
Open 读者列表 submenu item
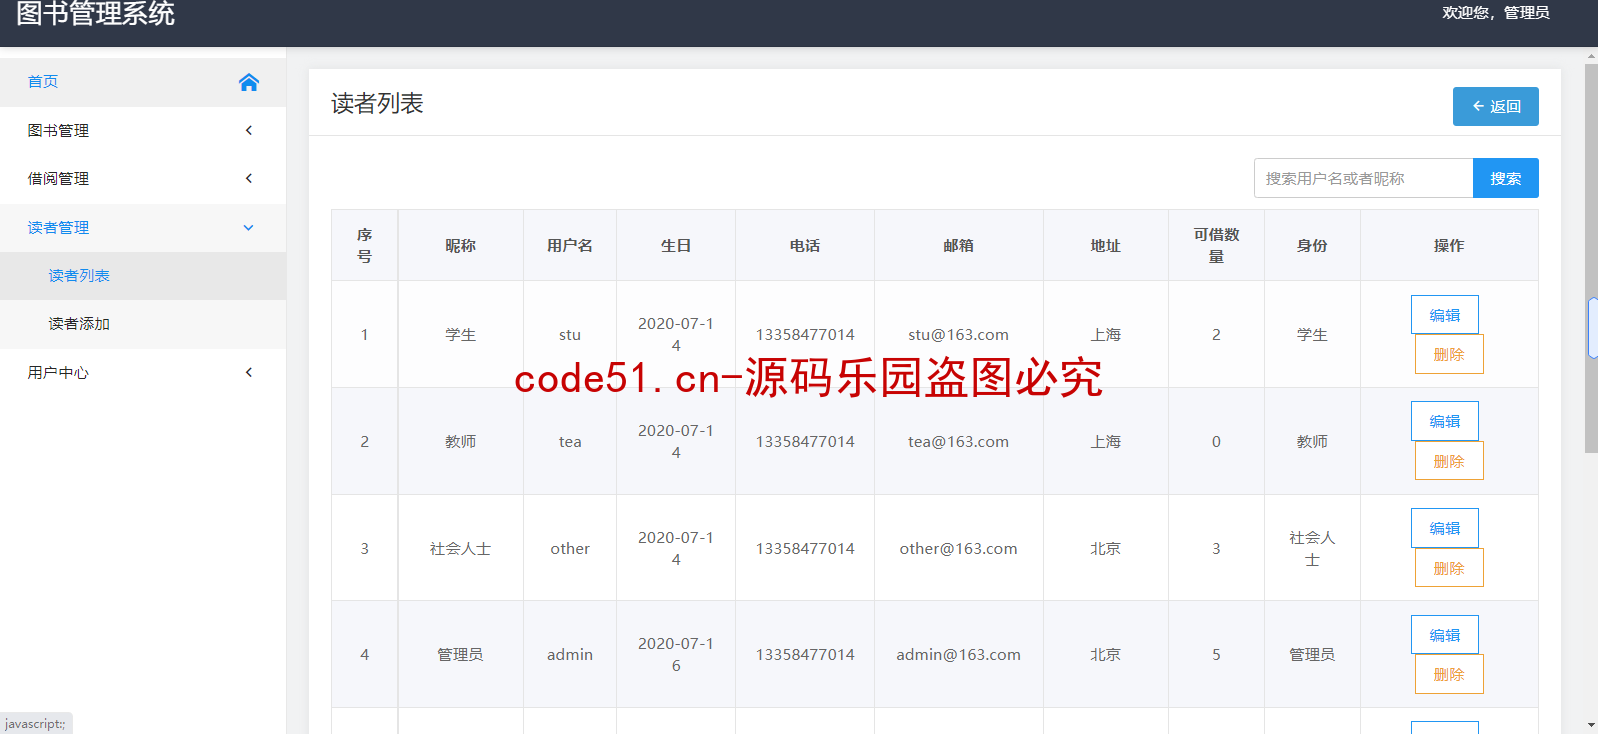click(143, 275)
